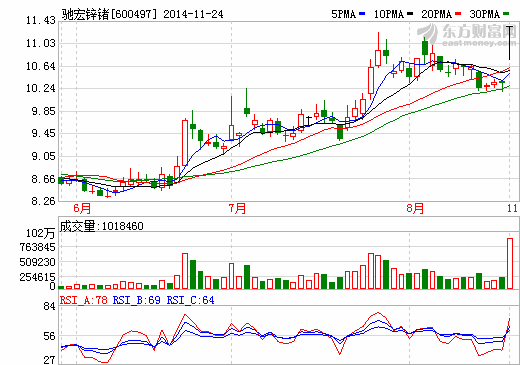Click the 509230 volume axis label
This screenshot has width=520, height=365.
pyautogui.click(x=37, y=262)
